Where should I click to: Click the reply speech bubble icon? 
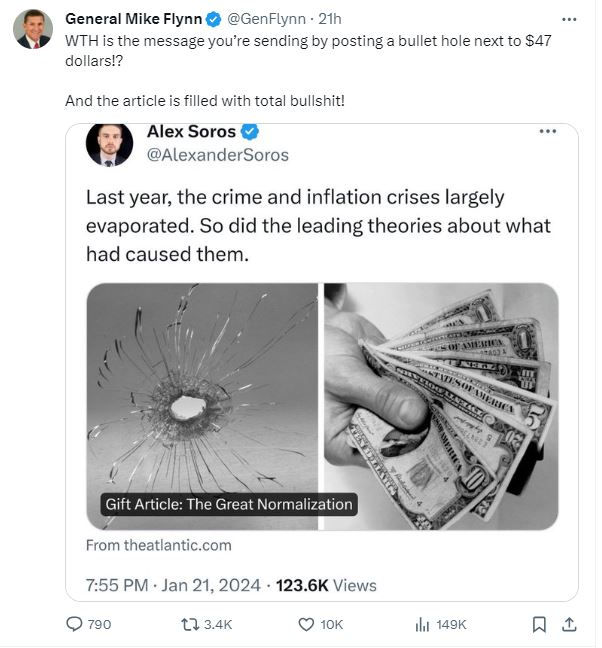(75, 624)
